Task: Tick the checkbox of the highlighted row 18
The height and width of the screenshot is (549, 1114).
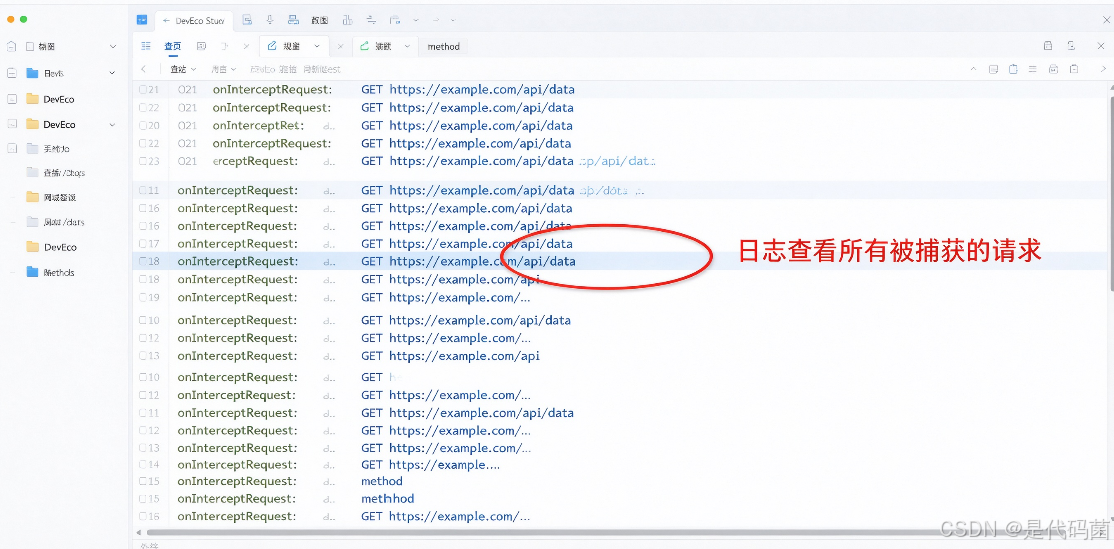Action: 143,261
